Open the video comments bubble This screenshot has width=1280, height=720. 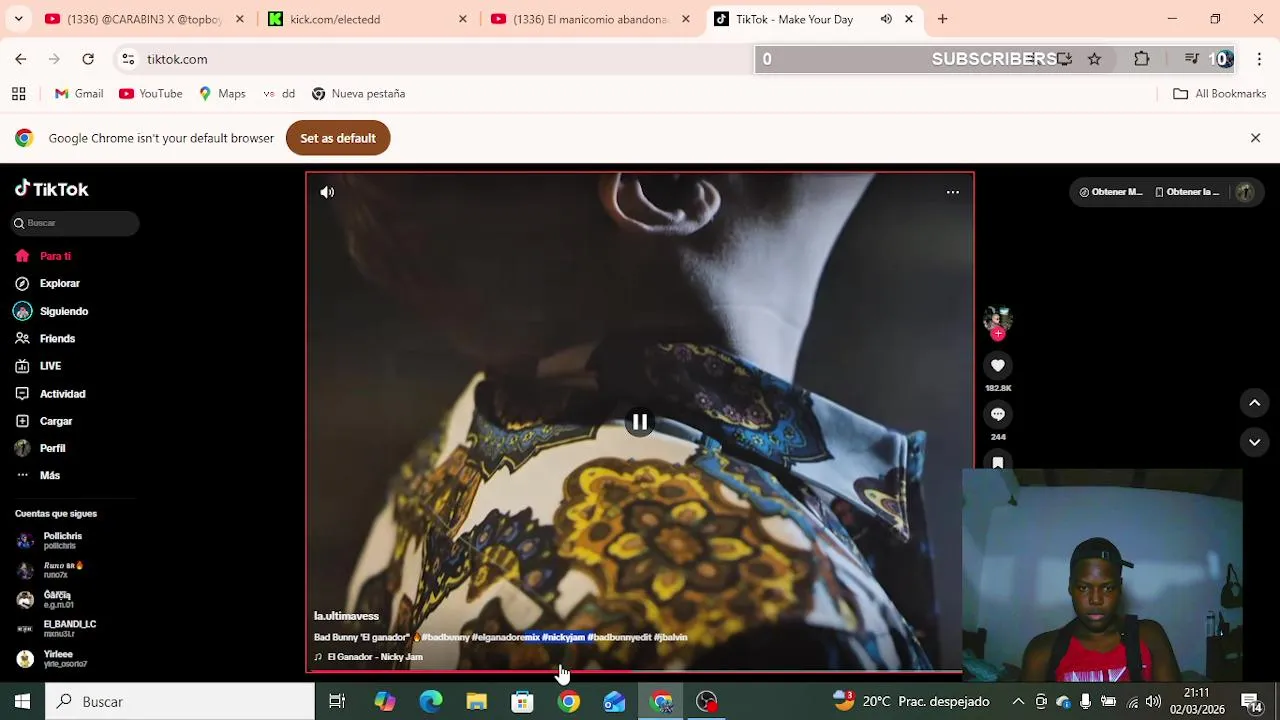pyautogui.click(x=997, y=414)
